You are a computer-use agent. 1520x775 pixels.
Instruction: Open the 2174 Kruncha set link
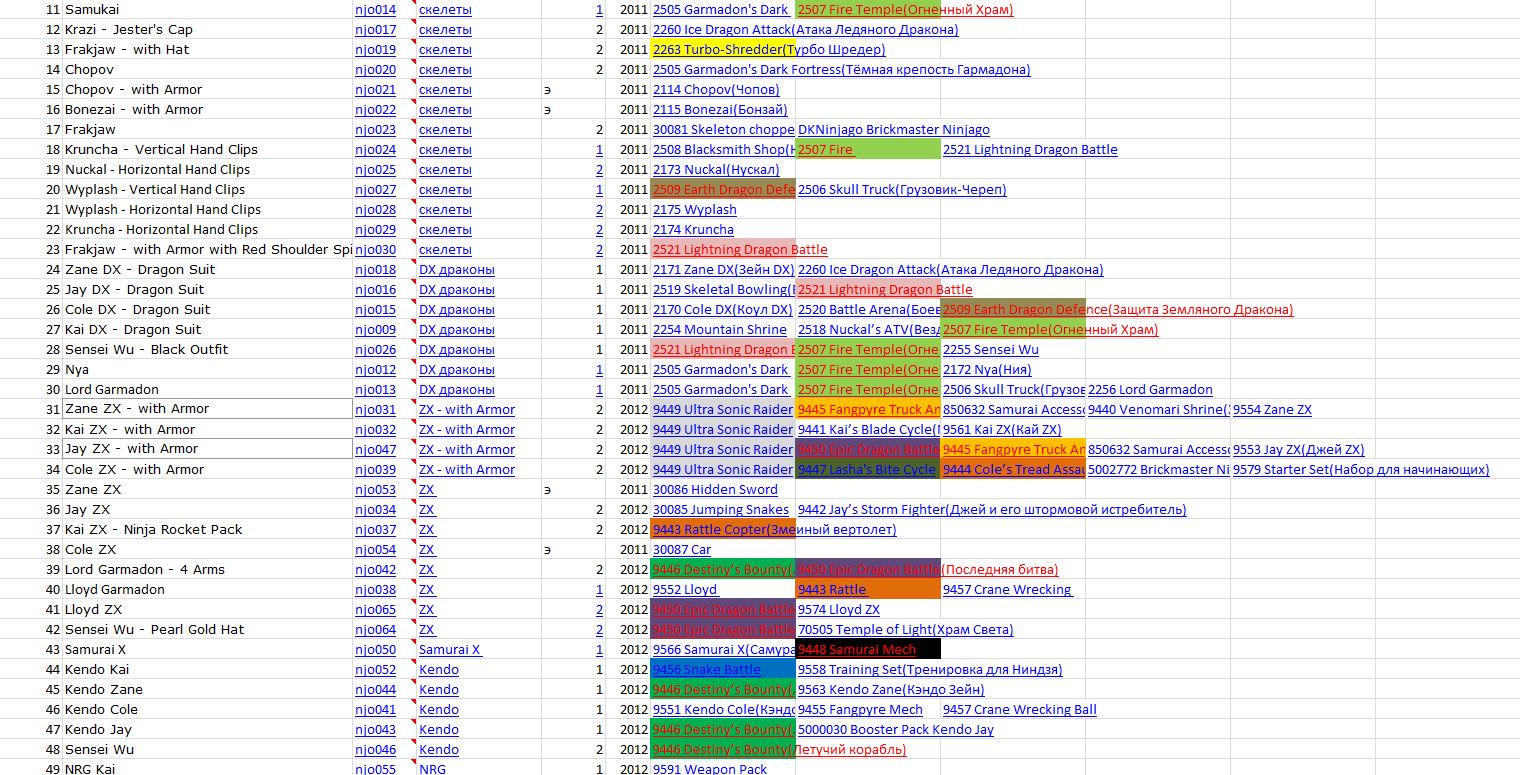pyautogui.click(x=693, y=230)
